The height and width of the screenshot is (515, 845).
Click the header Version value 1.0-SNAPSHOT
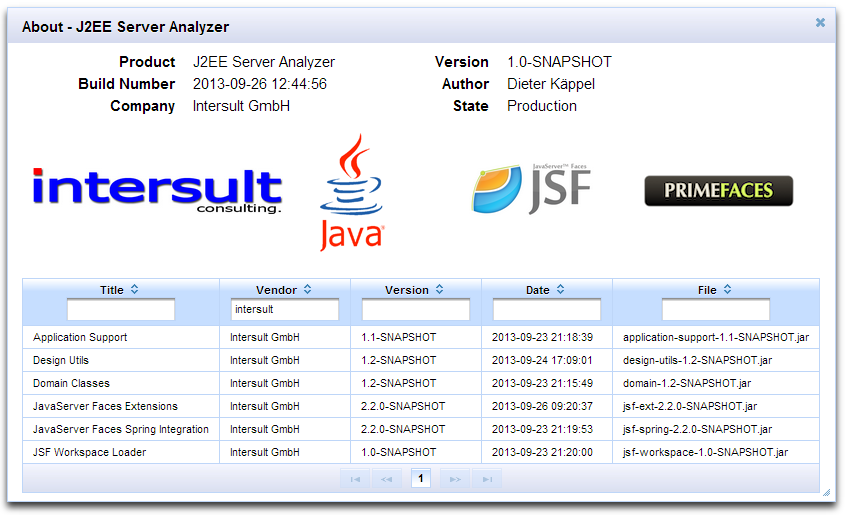559,62
